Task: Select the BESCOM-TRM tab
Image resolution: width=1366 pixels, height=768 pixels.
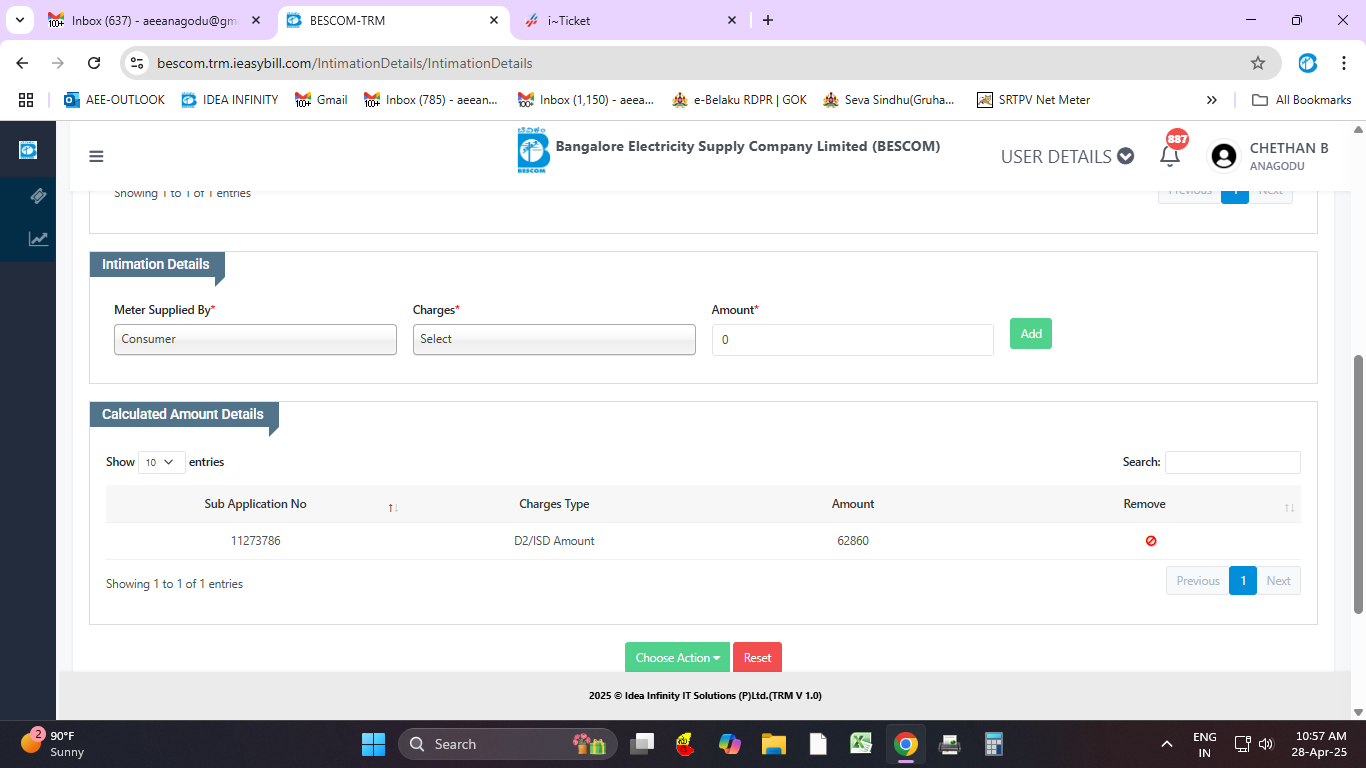Action: point(392,20)
